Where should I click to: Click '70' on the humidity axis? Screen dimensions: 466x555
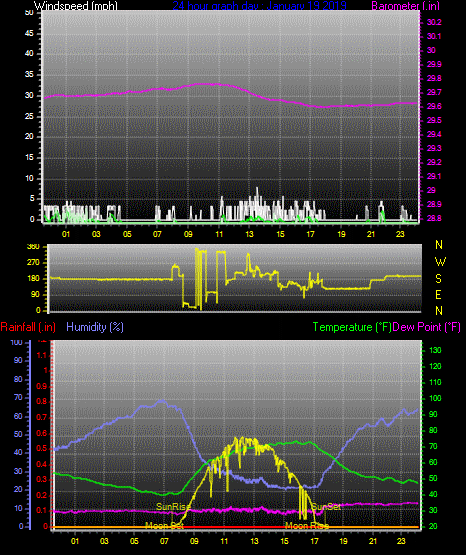coord(18,397)
